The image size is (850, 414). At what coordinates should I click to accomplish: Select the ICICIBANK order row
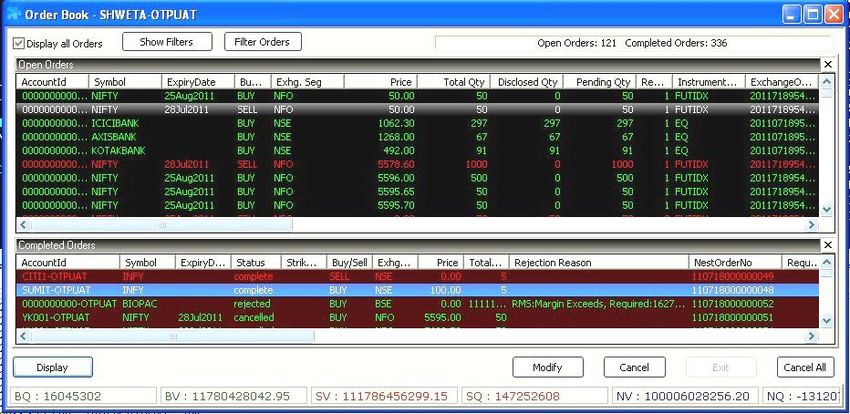[x=417, y=123]
